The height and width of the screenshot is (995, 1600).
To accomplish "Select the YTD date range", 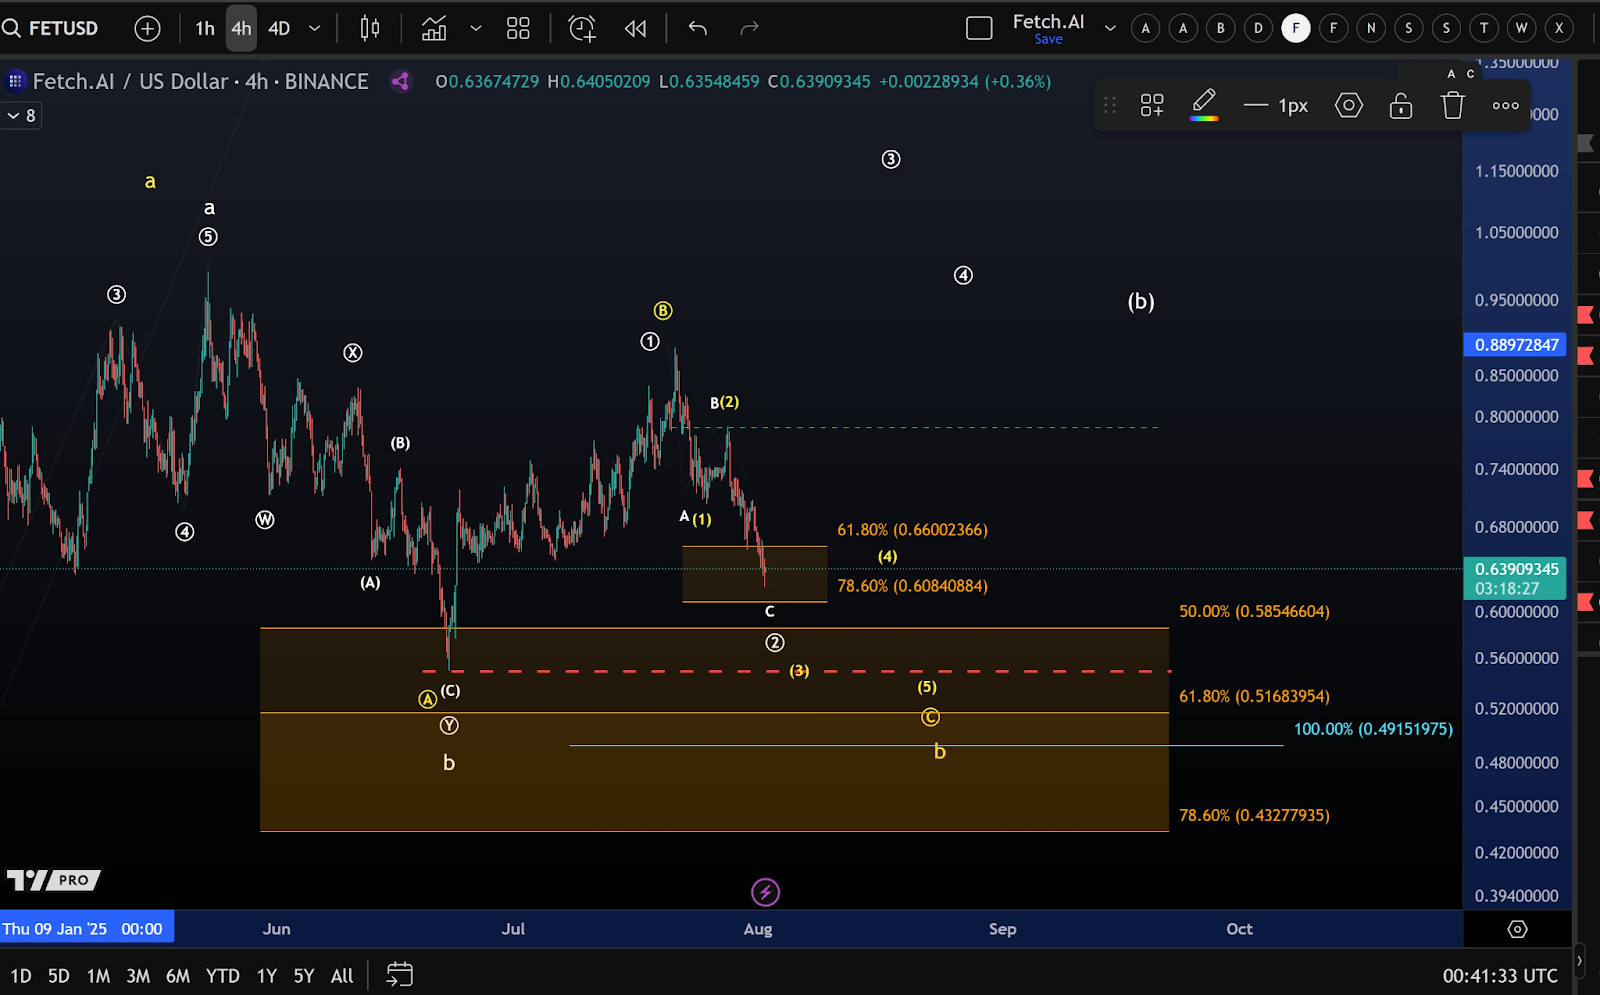I will tap(222, 975).
